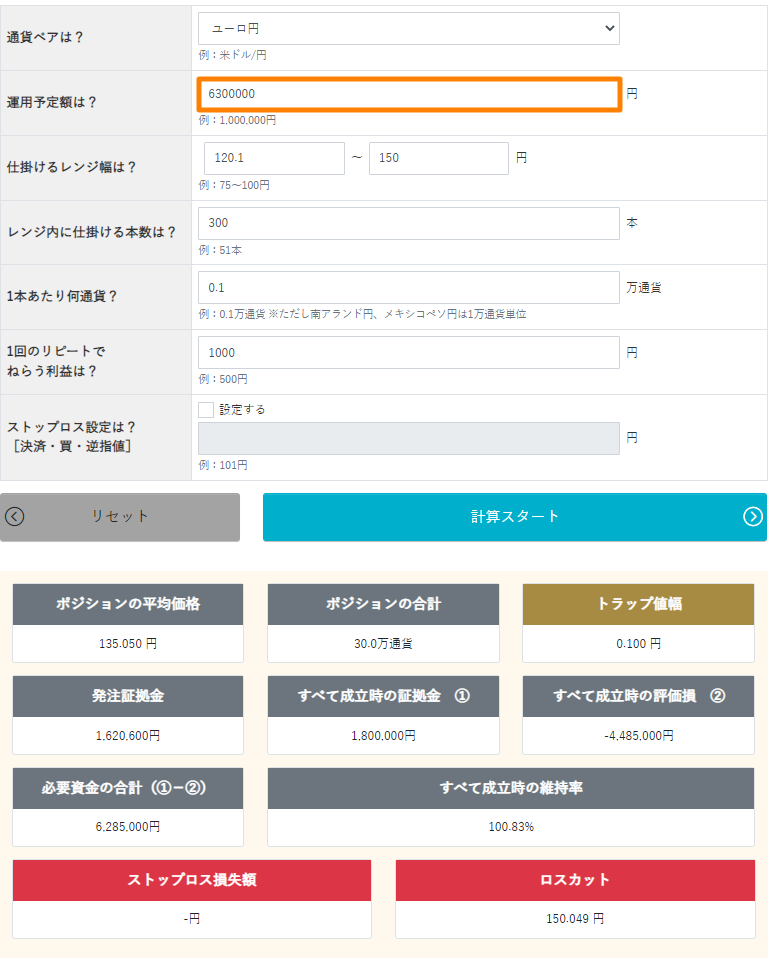Click the 設定する label text
This screenshot has height=958, width=770.
(x=243, y=409)
